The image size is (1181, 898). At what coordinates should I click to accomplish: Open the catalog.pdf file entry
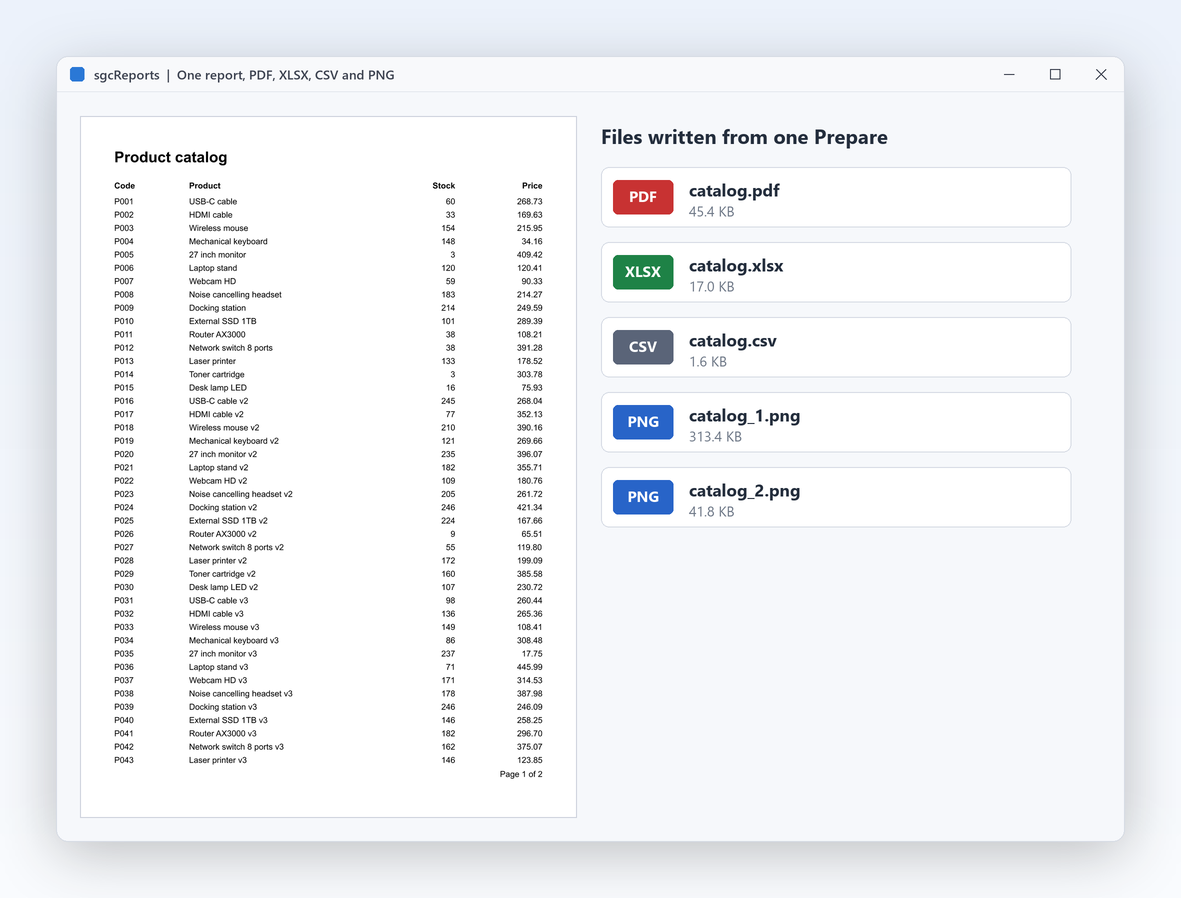836,197
